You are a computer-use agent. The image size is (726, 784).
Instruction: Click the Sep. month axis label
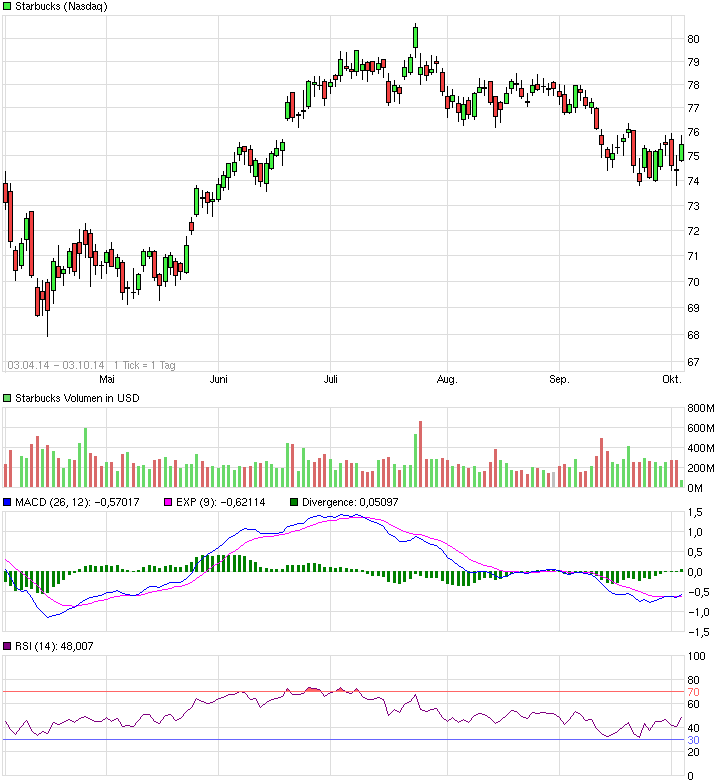[x=559, y=380]
